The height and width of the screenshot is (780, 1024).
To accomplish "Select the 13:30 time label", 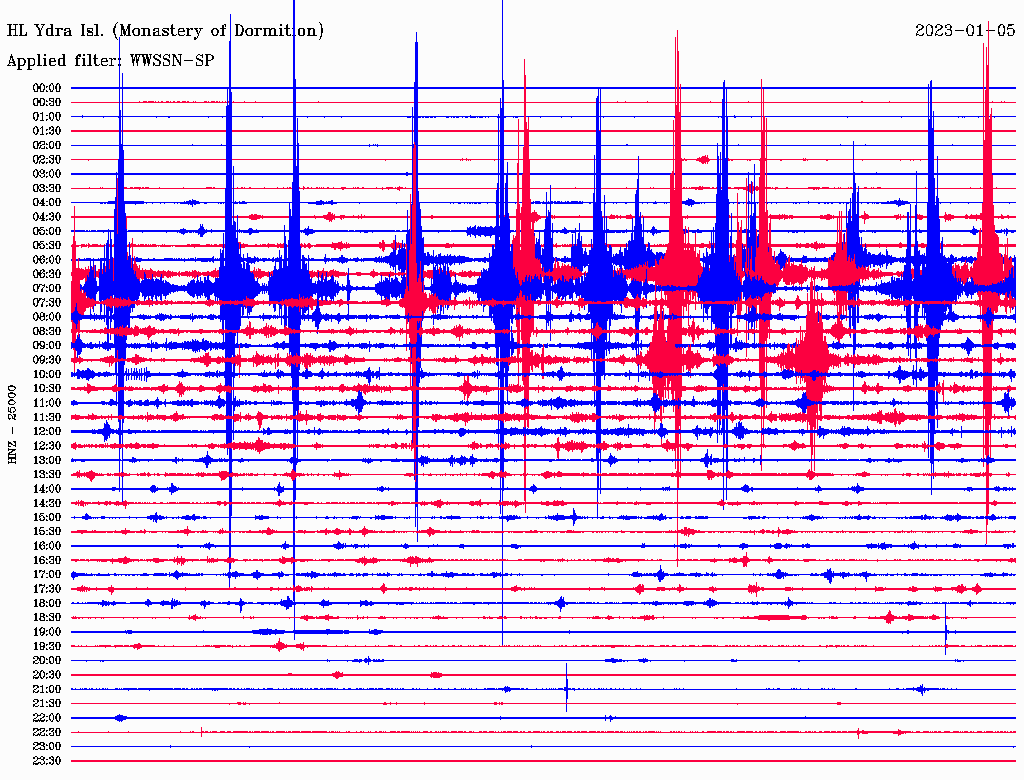I will click(x=47, y=475).
